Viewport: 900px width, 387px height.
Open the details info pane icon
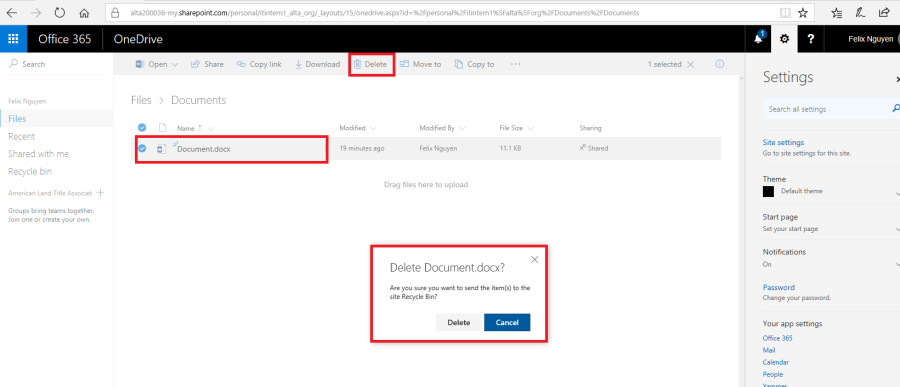click(x=720, y=64)
